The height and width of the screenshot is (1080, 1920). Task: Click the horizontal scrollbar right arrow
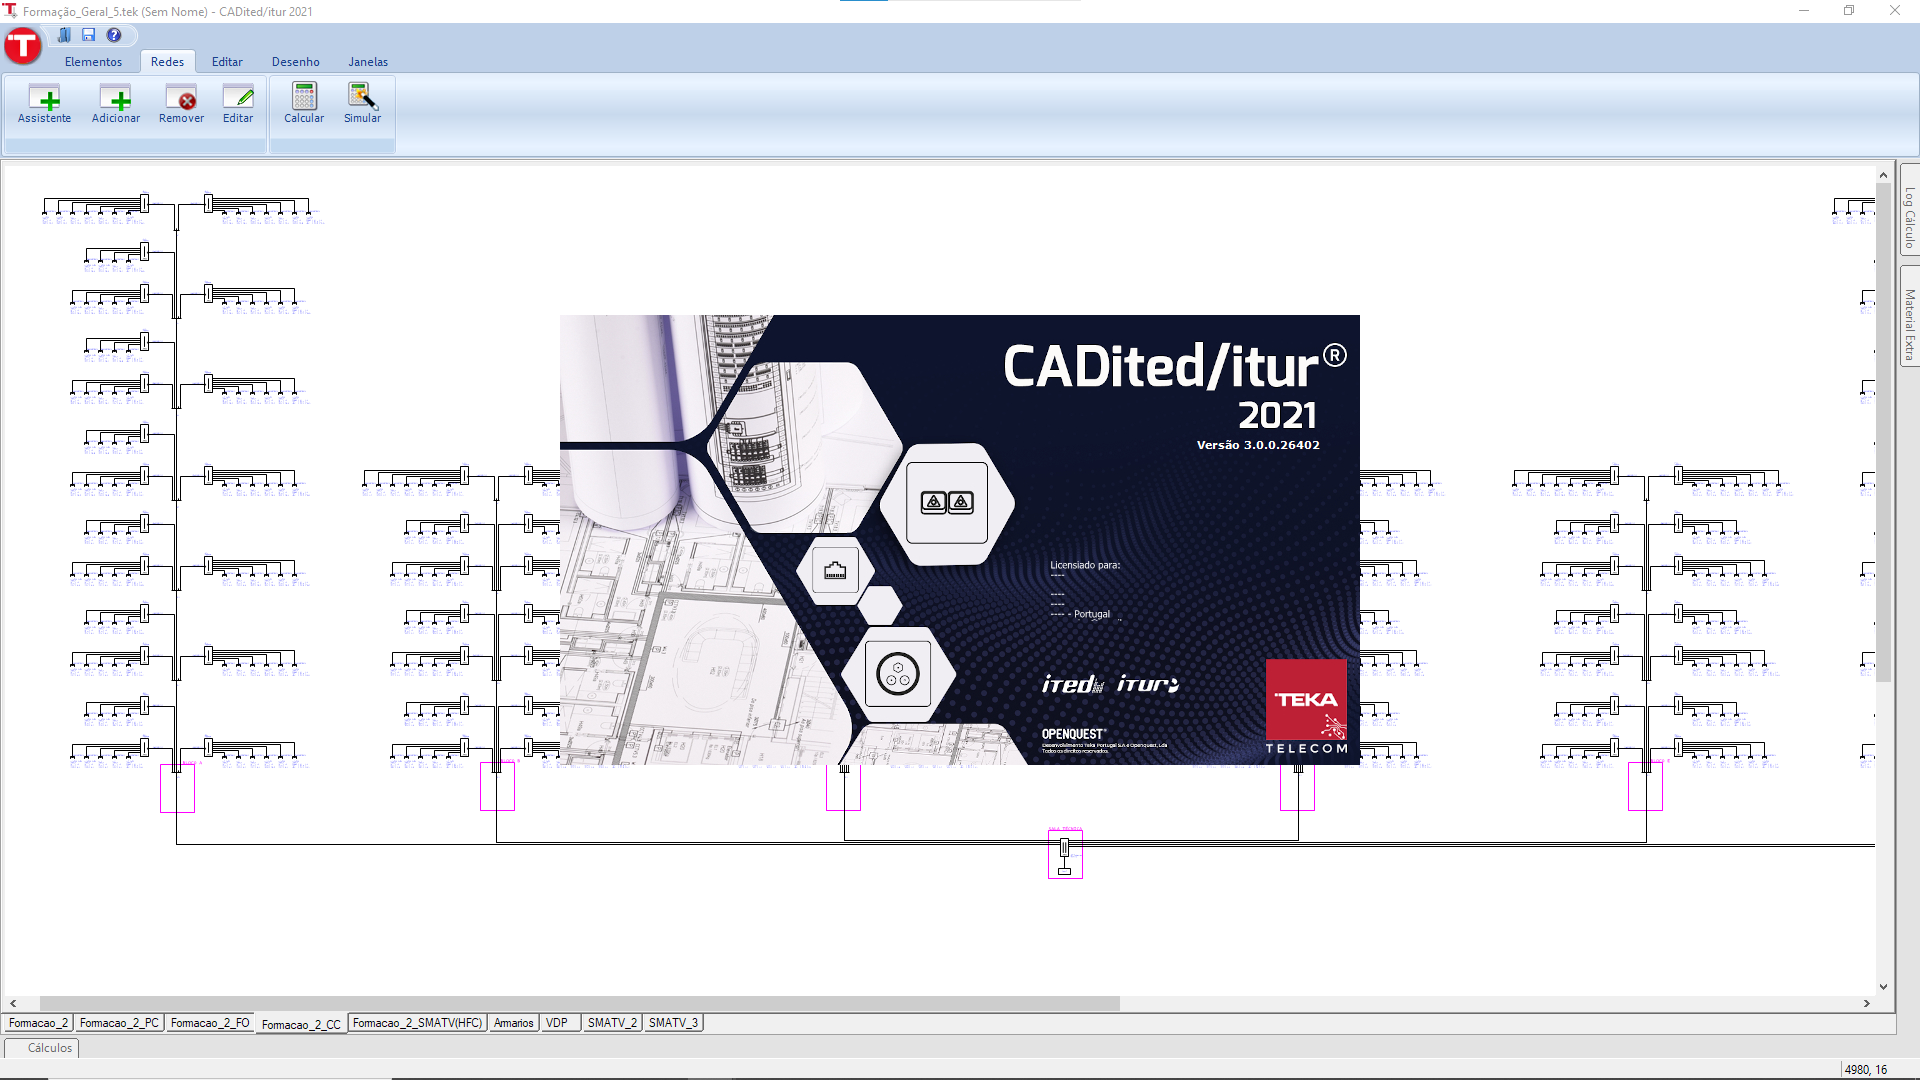(x=1866, y=1003)
